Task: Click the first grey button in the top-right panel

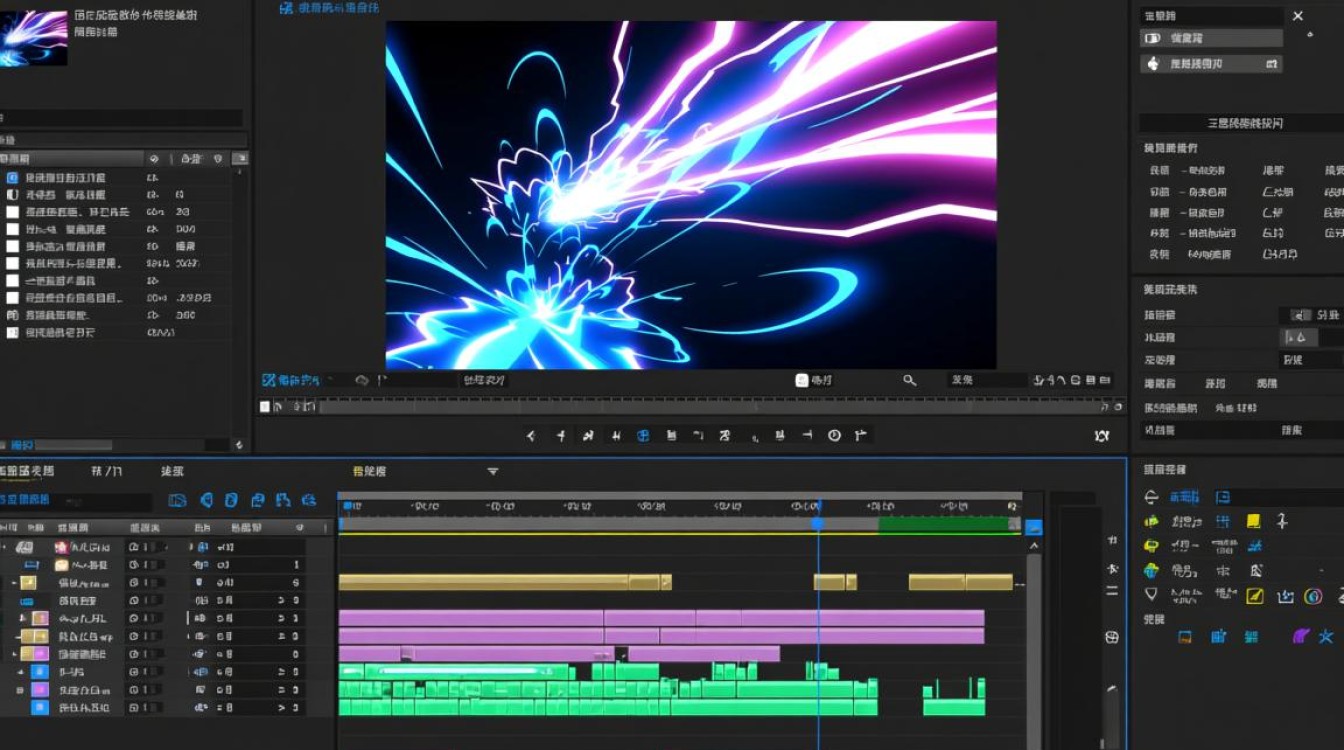Action: 1211,38
